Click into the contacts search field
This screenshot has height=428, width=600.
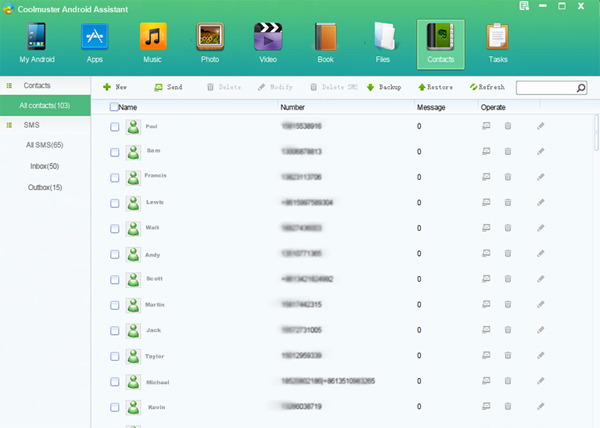tap(545, 88)
